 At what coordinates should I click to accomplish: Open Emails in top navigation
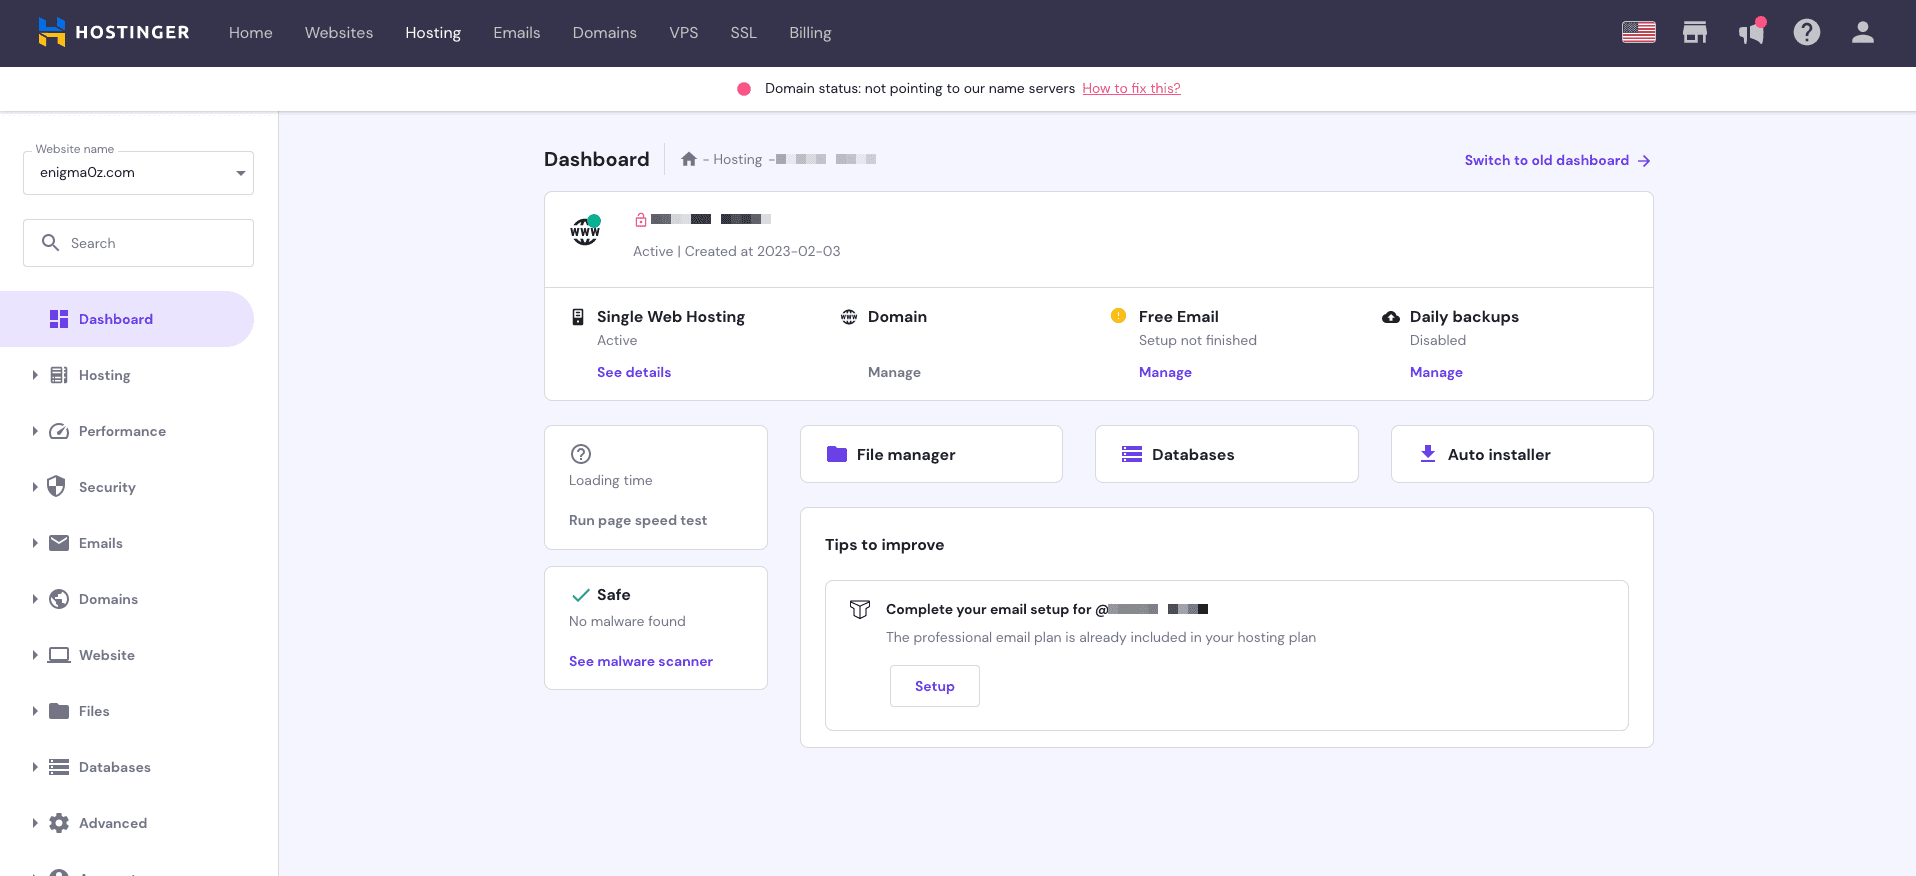(x=516, y=33)
